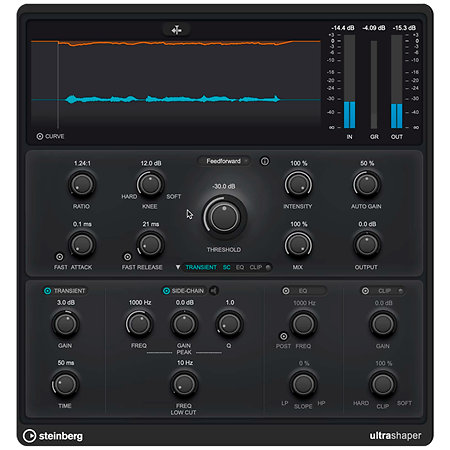The height and width of the screenshot is (450, 450).
Task: Click the -14.4 dB input peak readout
Action: click(x=343, y=28)
